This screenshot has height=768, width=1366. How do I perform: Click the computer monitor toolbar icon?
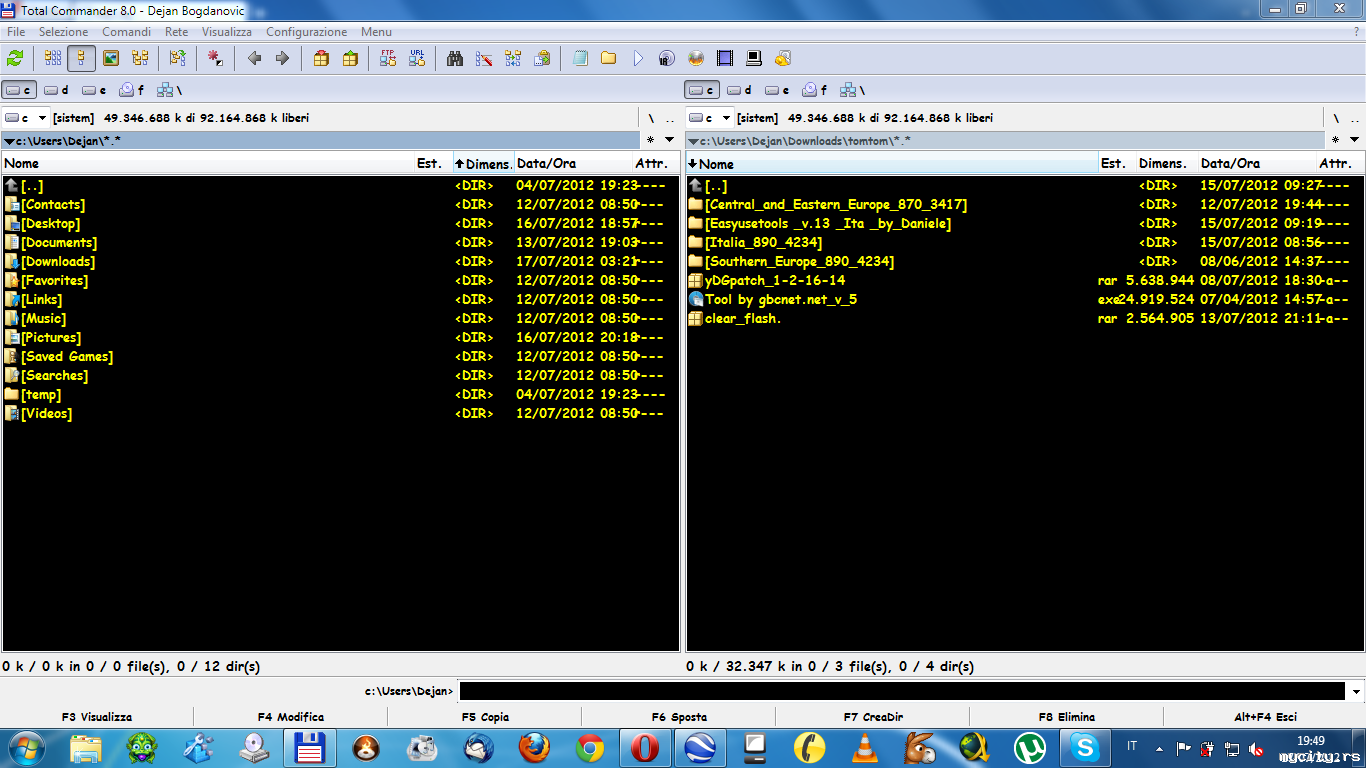pos(754,59)
